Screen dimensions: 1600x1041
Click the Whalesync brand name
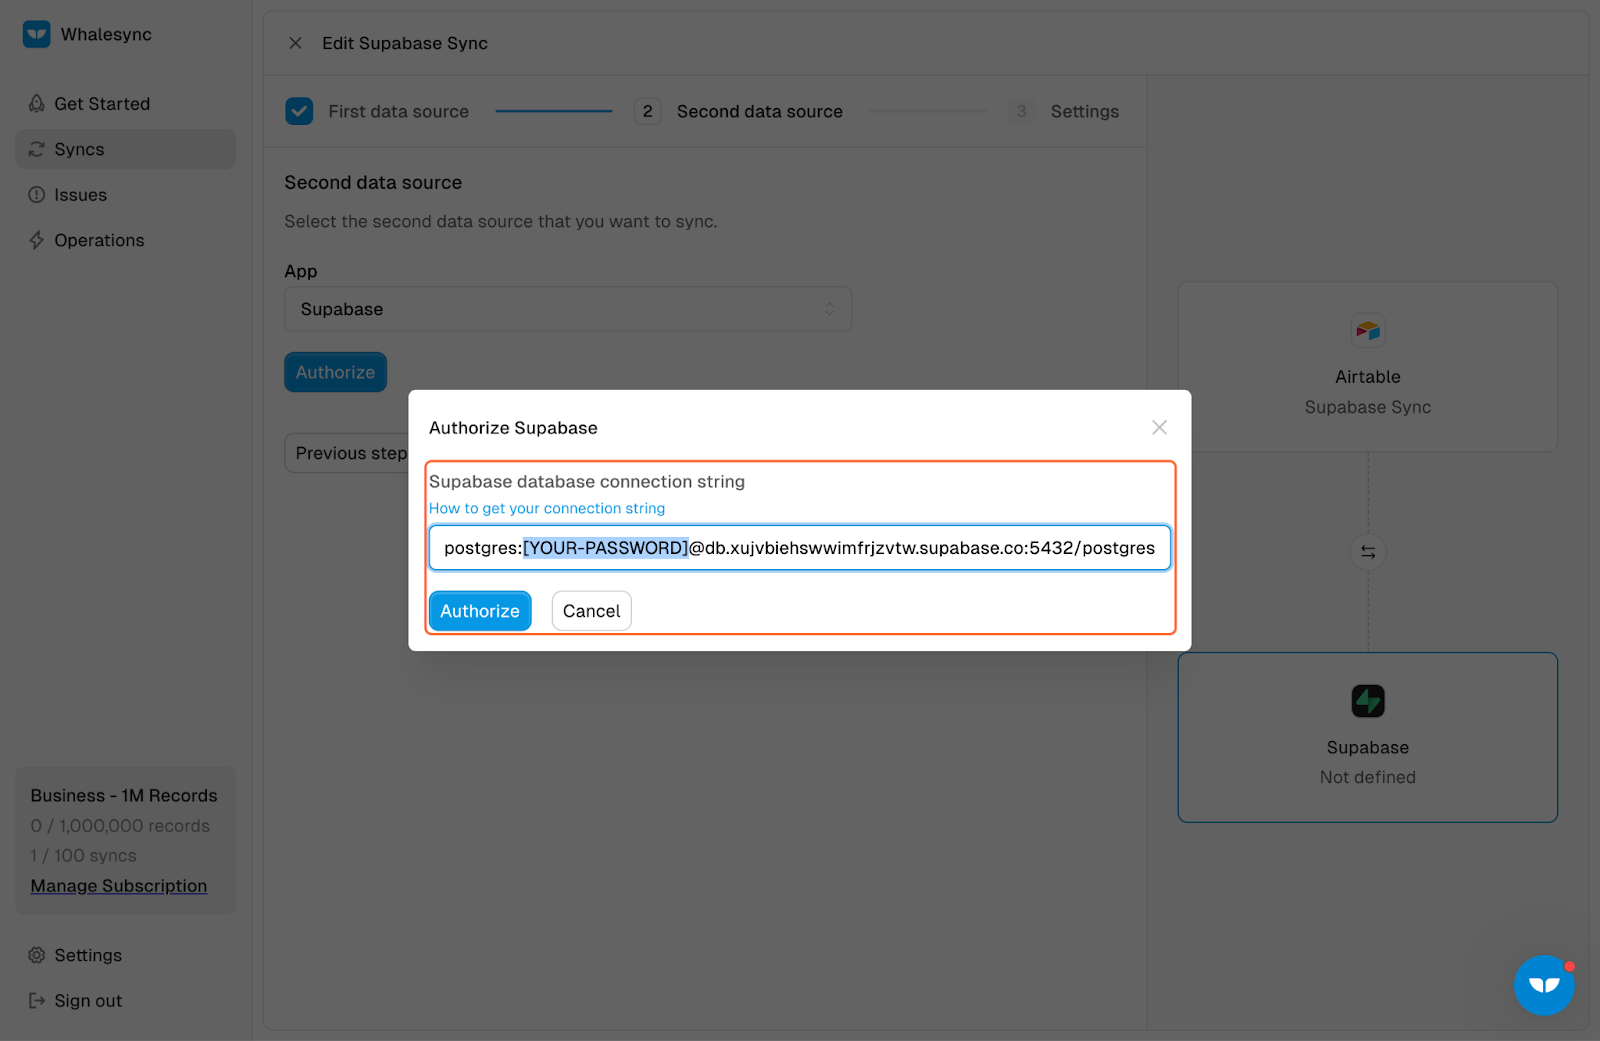[106, 34]
